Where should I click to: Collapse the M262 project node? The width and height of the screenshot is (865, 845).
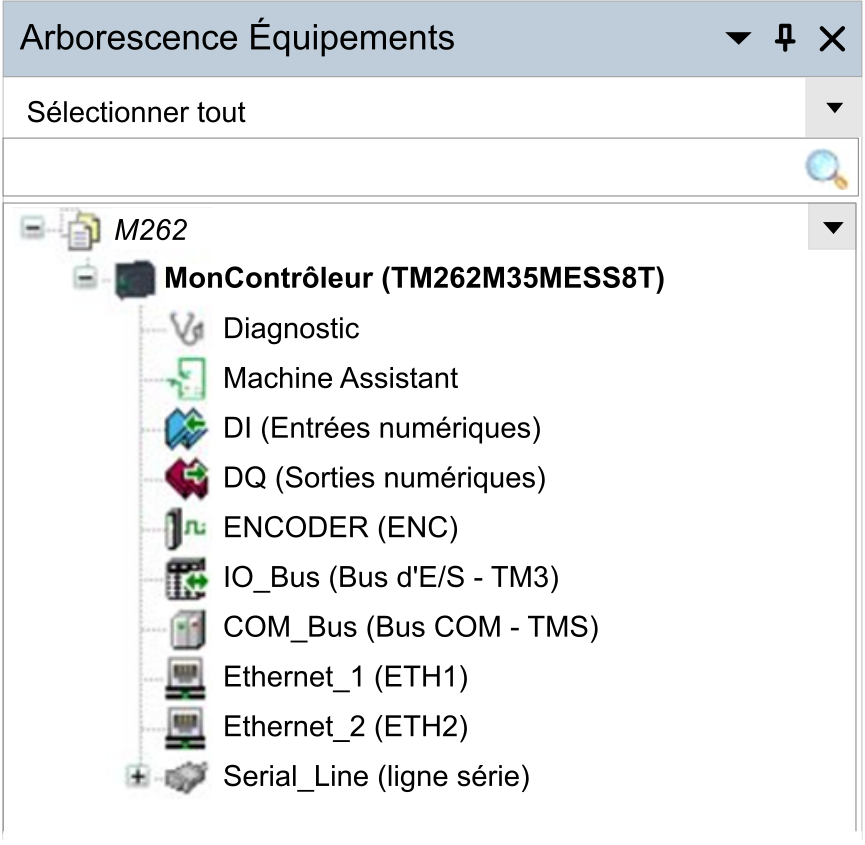(33, 228)
